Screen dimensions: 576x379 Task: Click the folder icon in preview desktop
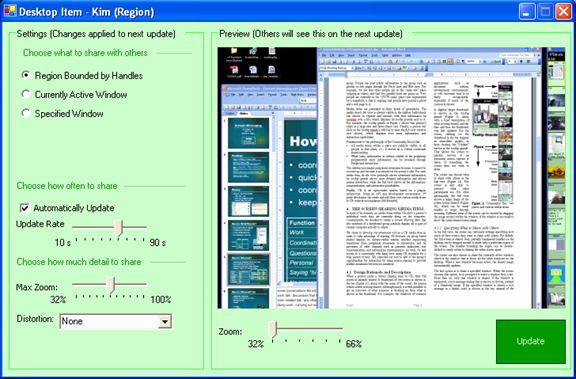pos(234,51)
